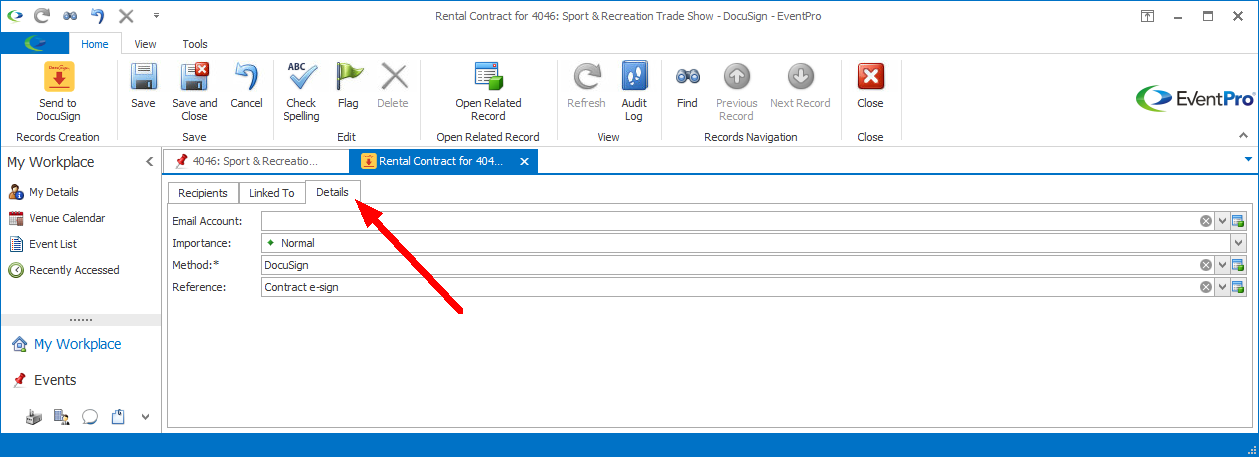Click binoculars icon in quick access toolbar
The image size is (1259, 457).
[69, 16]
